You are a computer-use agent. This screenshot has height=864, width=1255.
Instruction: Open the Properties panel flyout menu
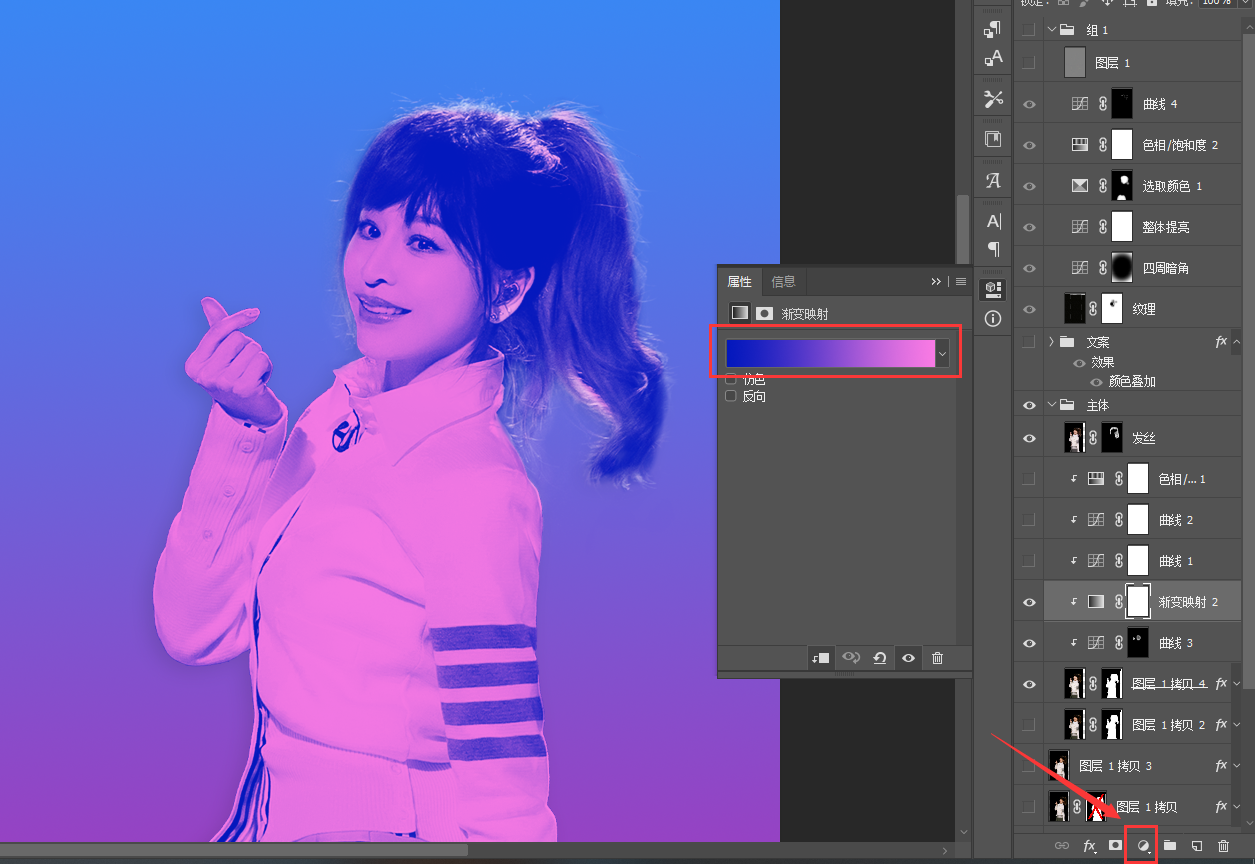click(961, 282)
